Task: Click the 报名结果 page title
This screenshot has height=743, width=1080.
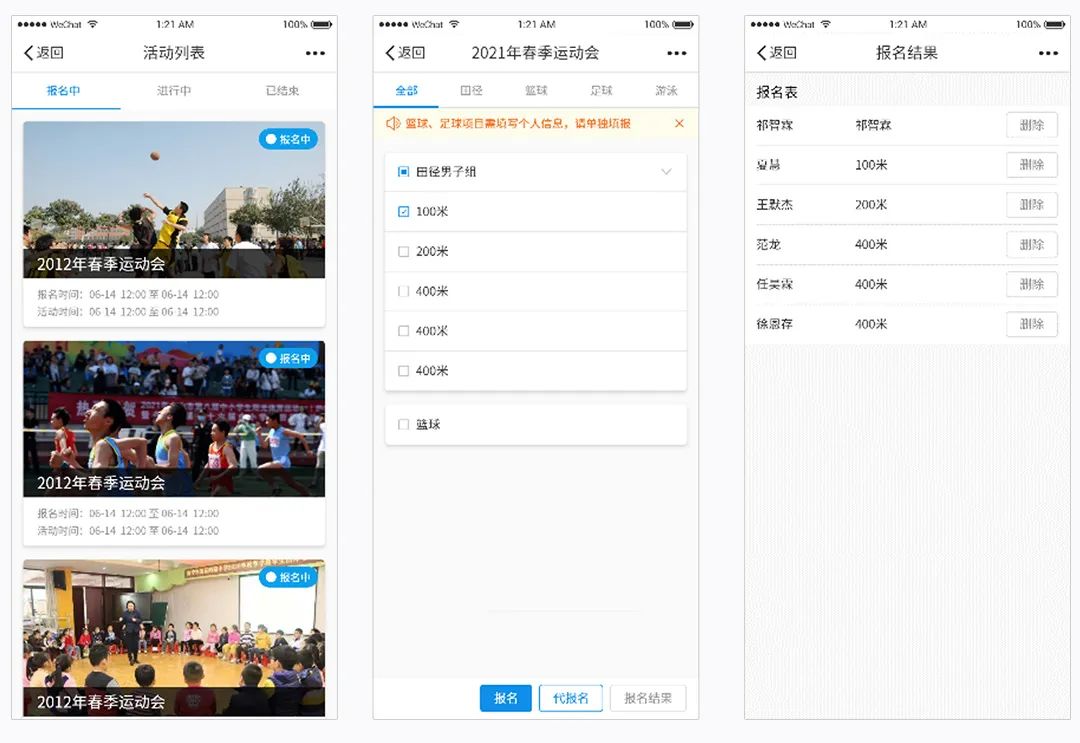Action: tap(906, 53)
